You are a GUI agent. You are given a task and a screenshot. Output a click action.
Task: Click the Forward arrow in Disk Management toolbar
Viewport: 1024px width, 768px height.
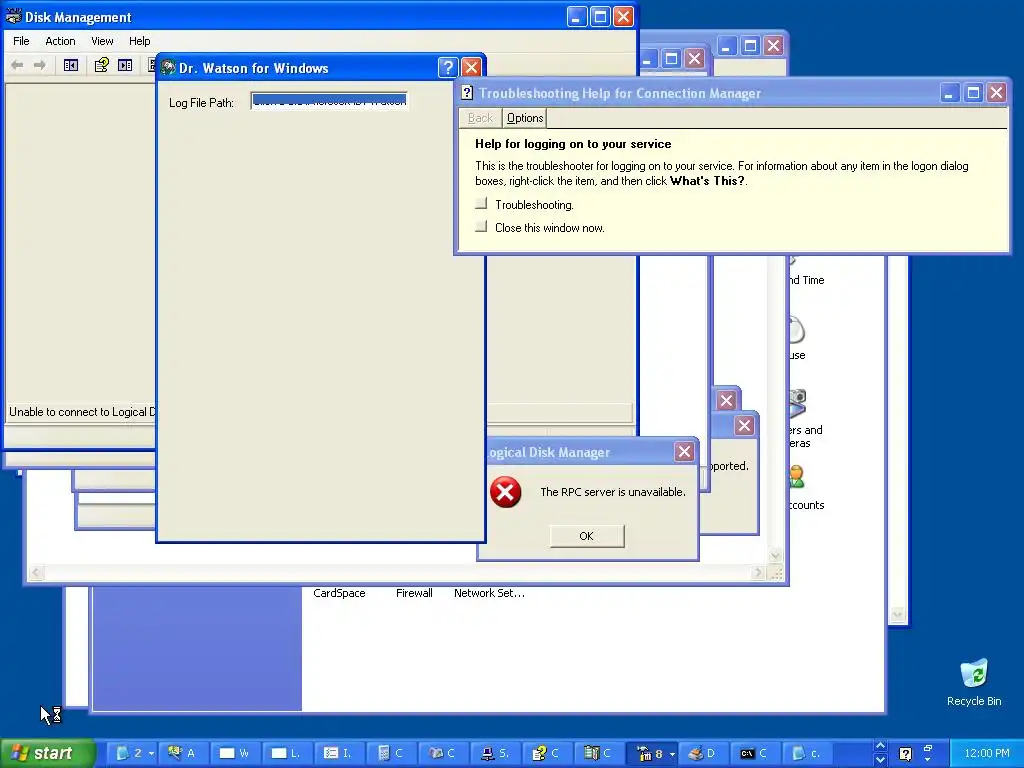point(40,65)
